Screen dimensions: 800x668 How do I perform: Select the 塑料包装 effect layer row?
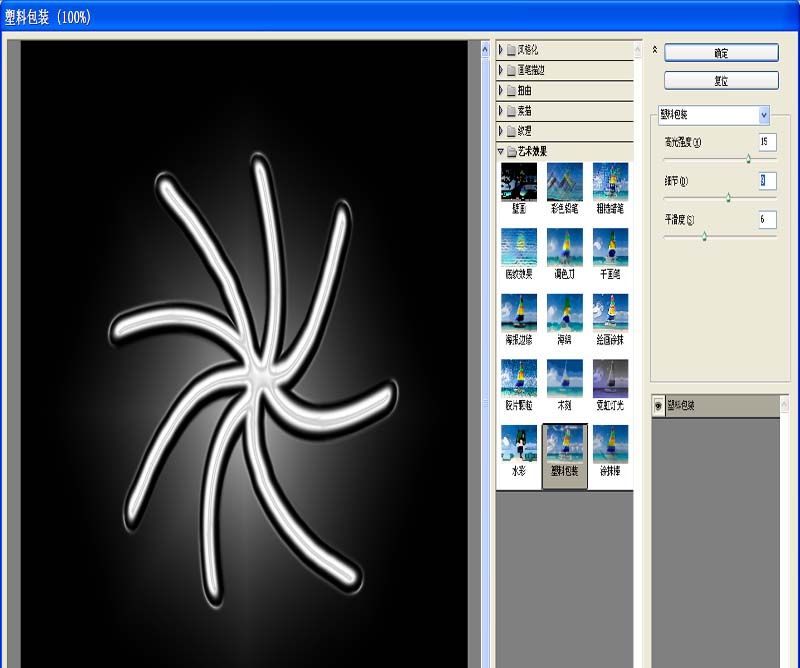(716, 406)
